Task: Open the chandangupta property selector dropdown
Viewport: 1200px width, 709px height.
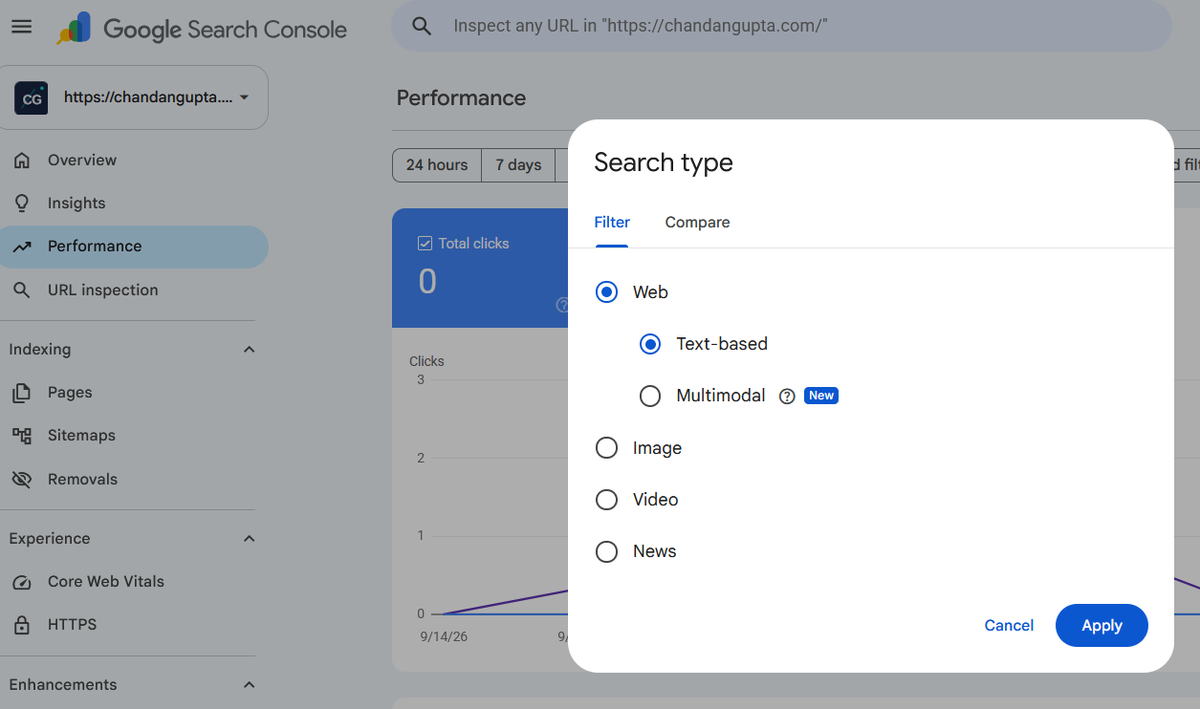Action: click(134, 98)
